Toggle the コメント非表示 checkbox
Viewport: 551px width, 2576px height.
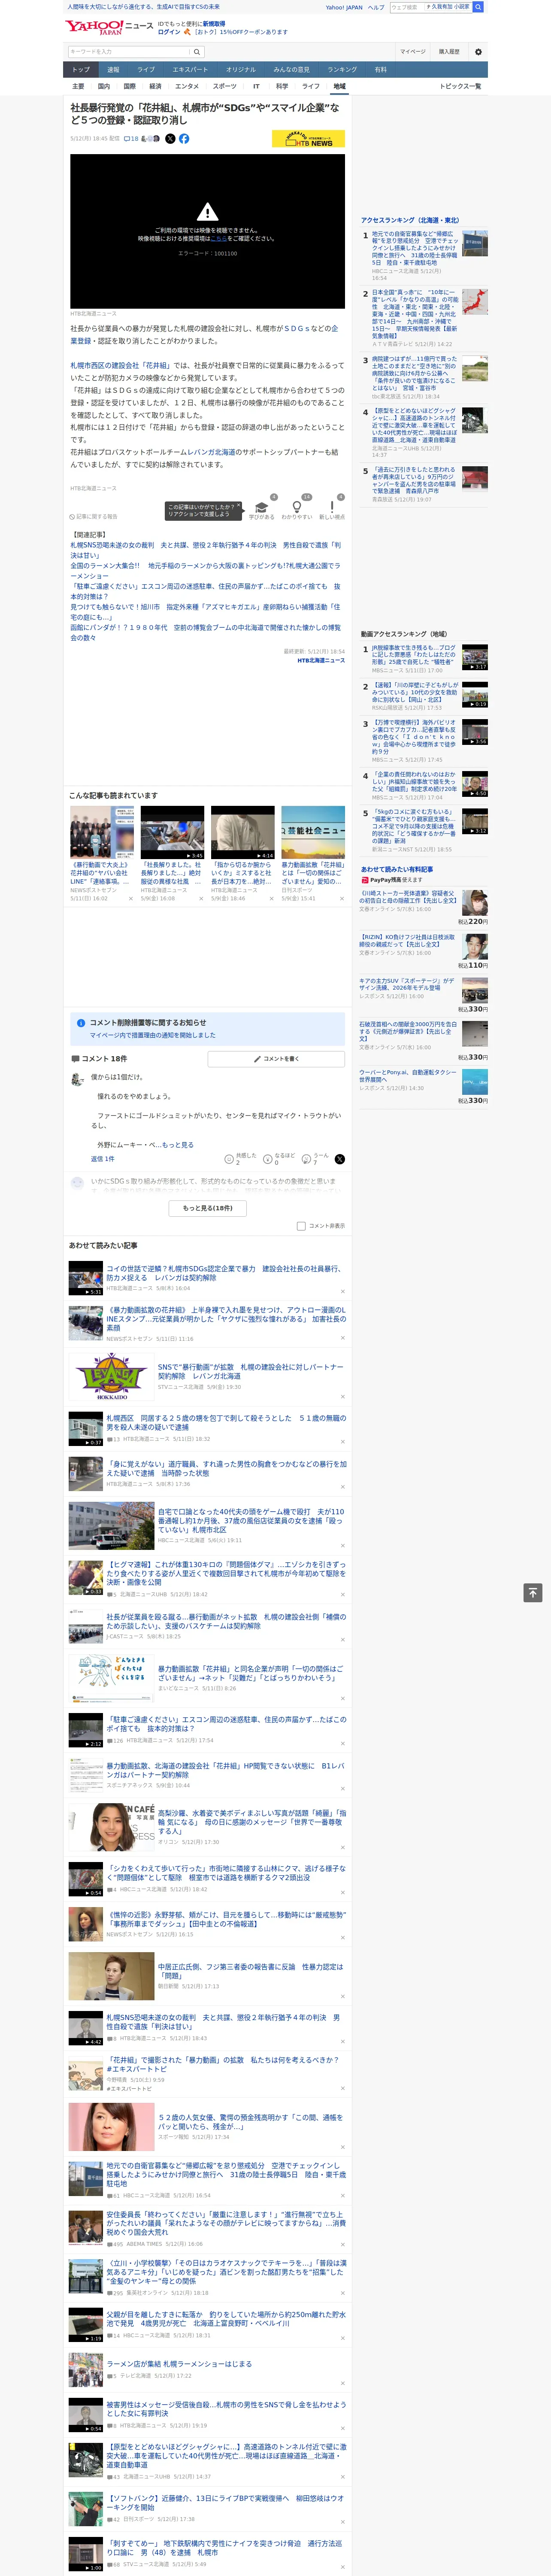(x=301, y=1226)
